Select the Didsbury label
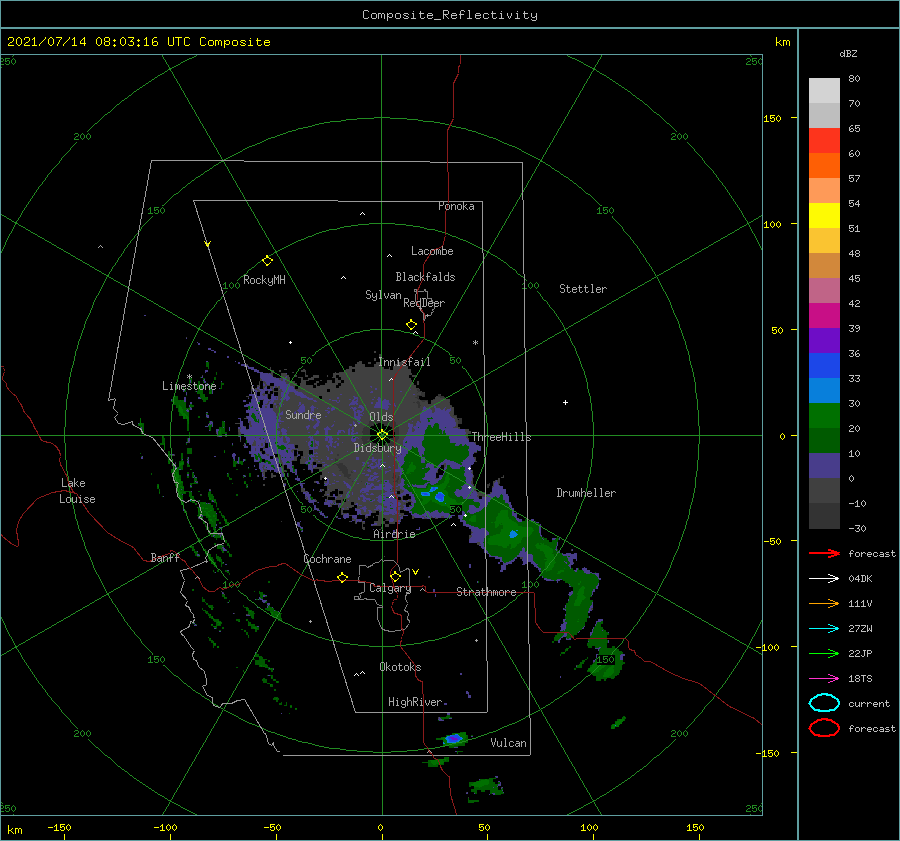 [377, 448]
